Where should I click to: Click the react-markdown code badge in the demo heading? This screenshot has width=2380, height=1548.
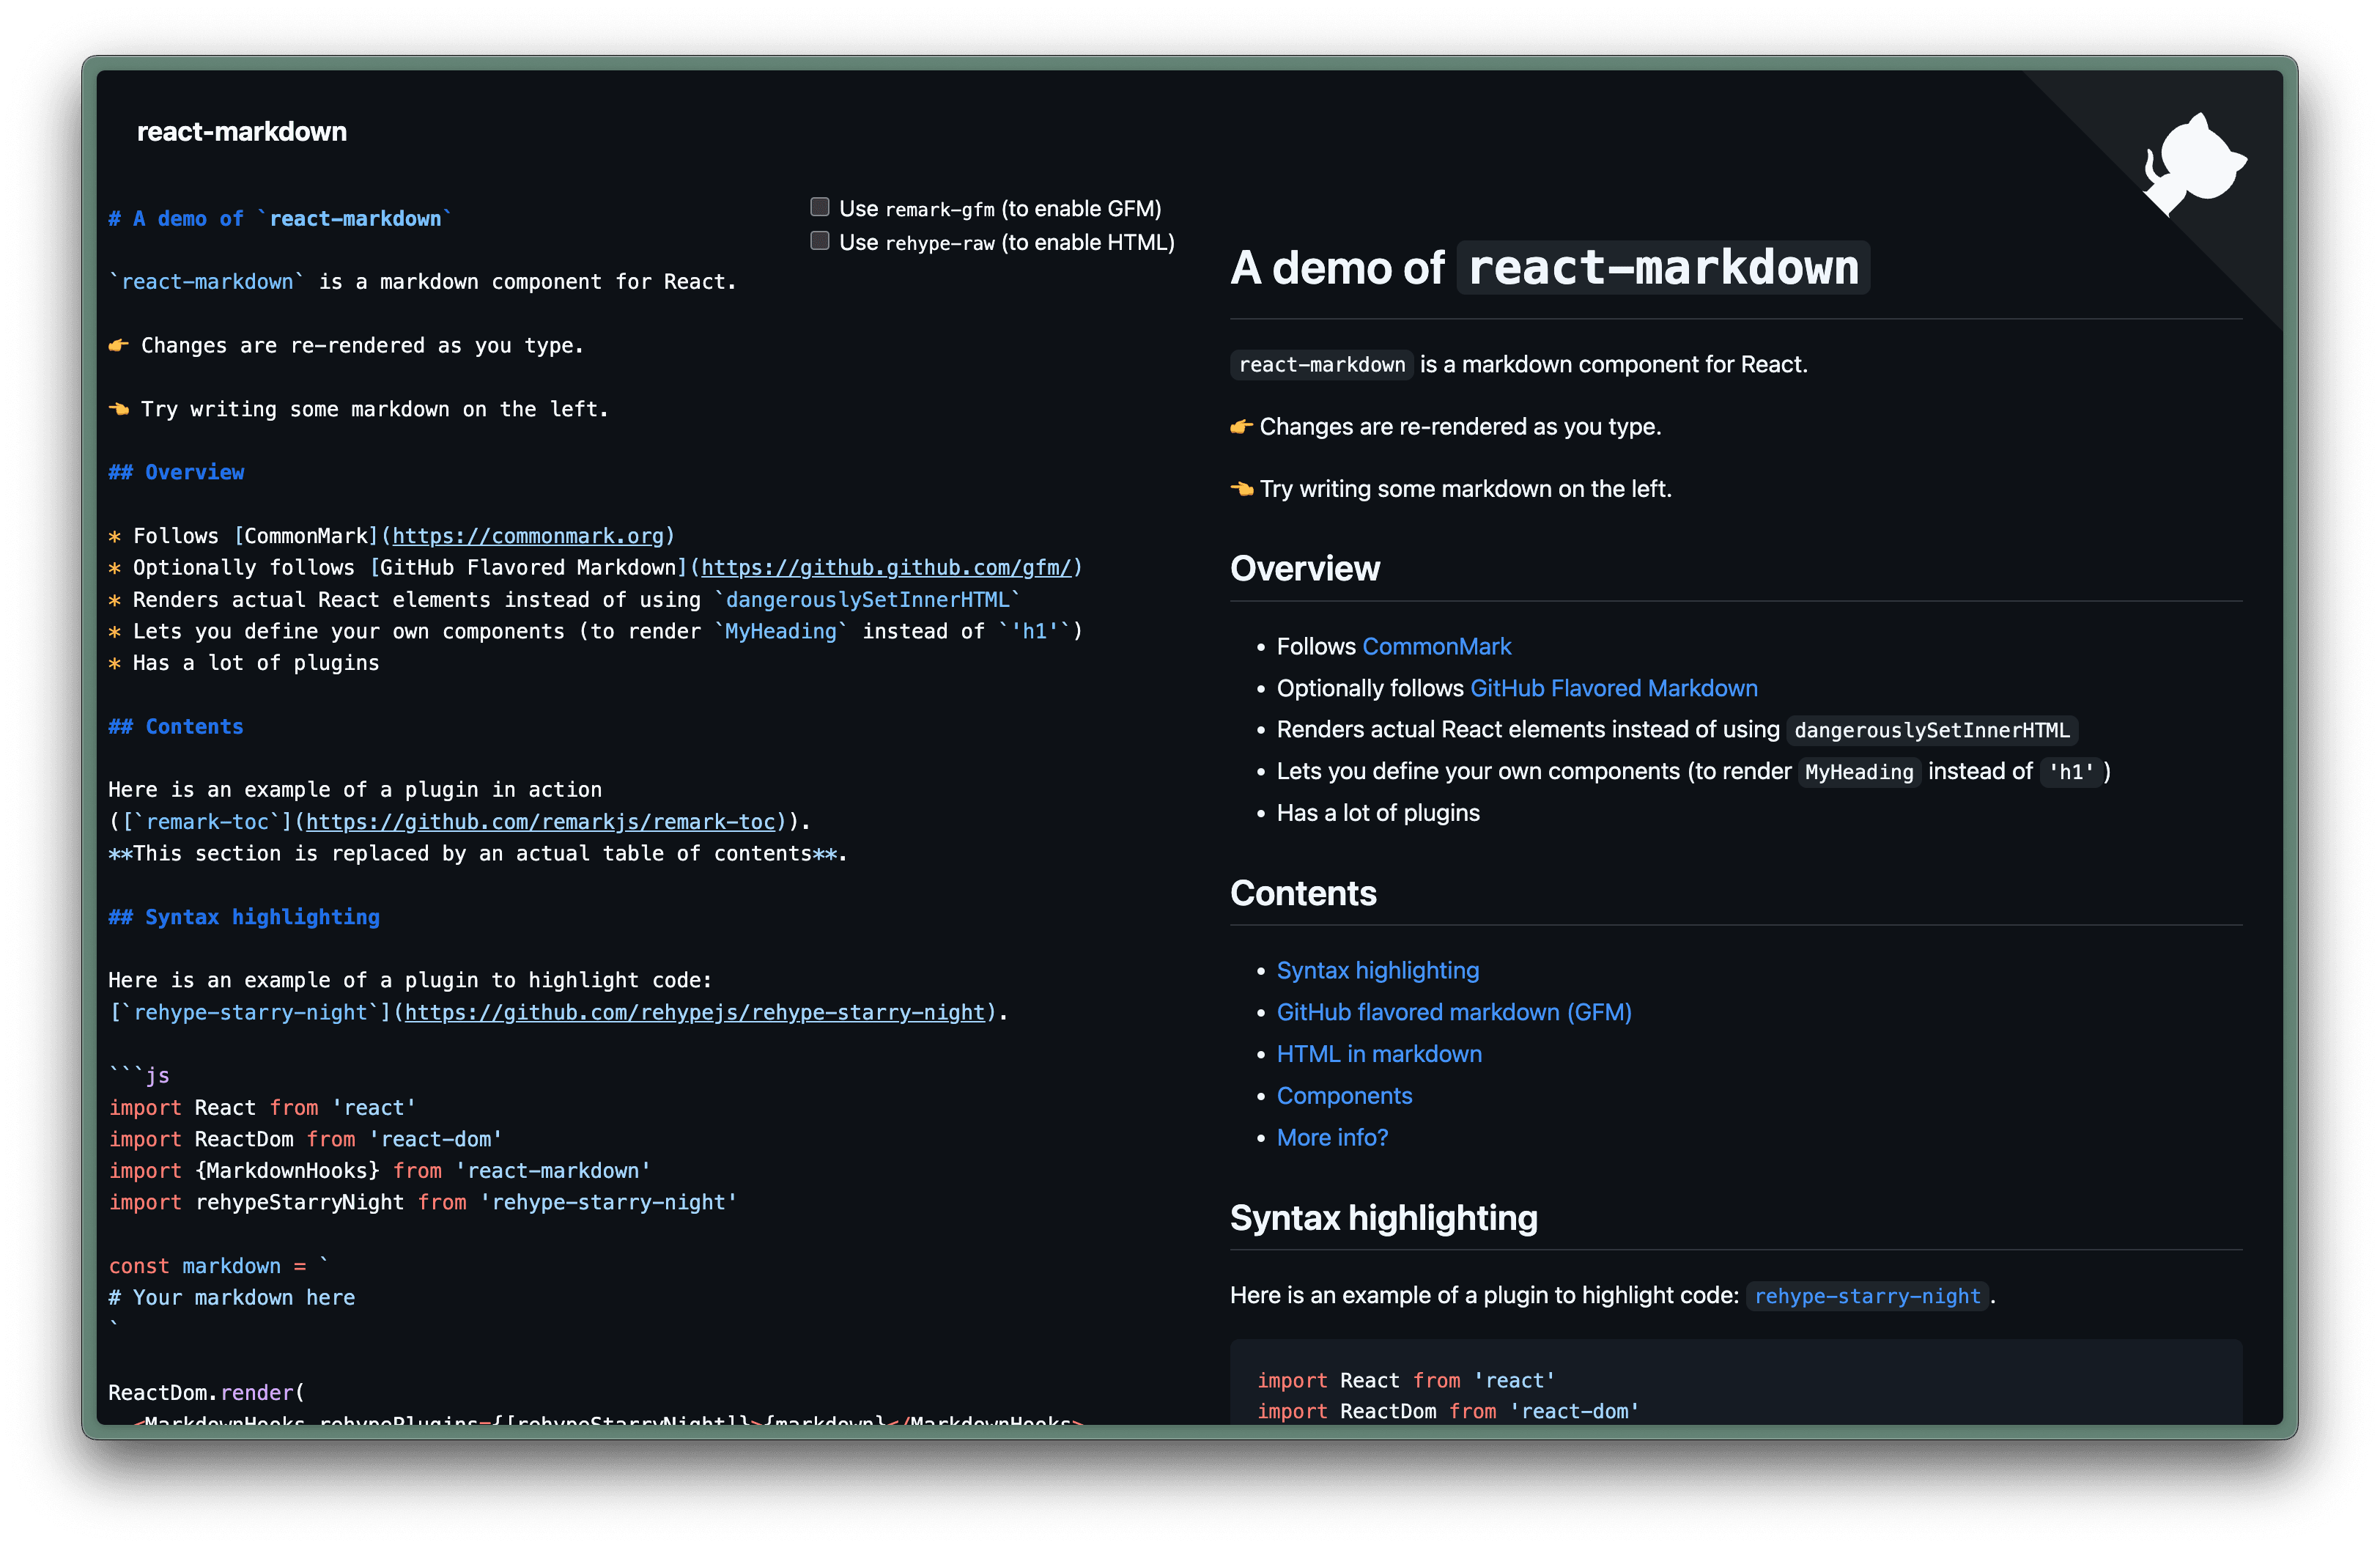coord(1662,267)
